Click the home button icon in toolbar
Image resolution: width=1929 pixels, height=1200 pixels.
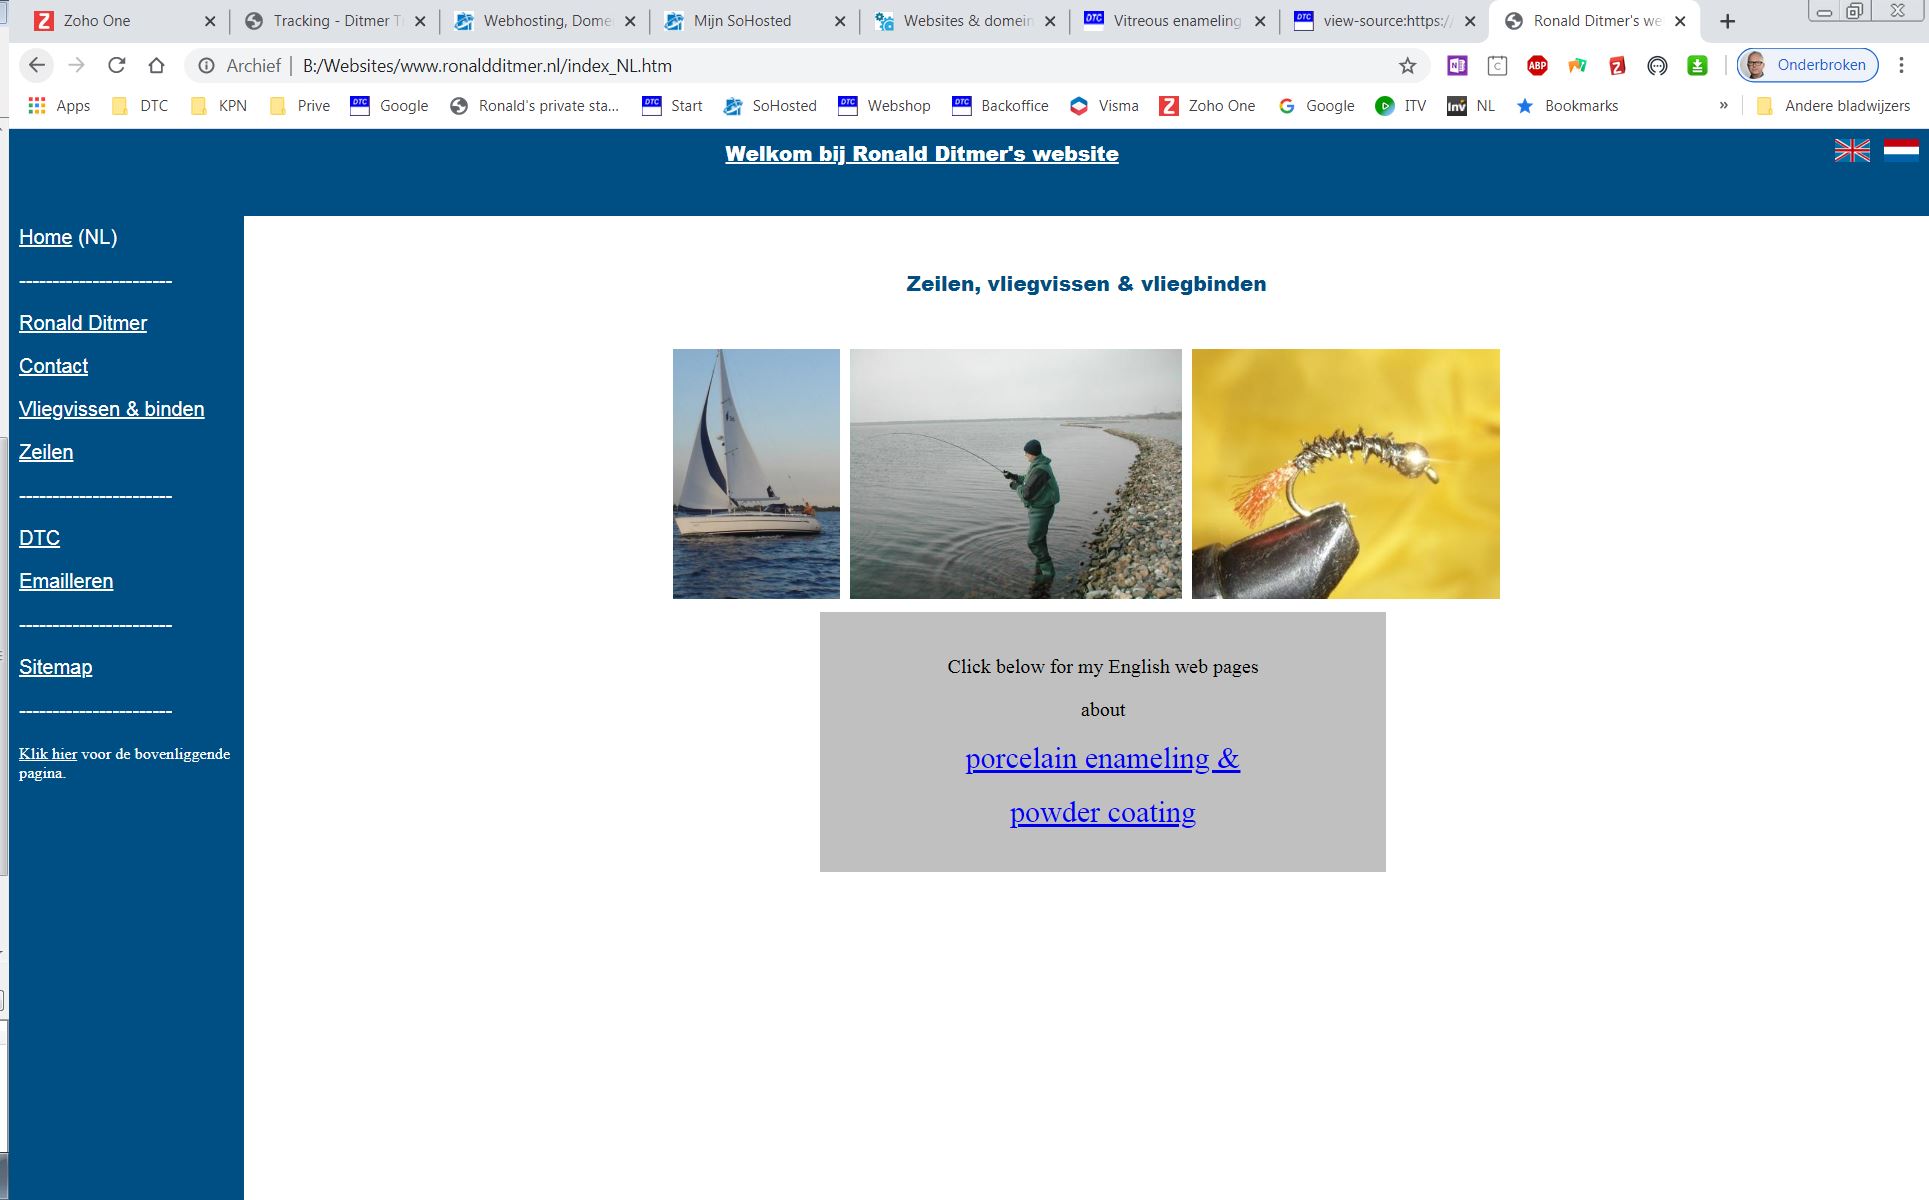tap(160, 65)
